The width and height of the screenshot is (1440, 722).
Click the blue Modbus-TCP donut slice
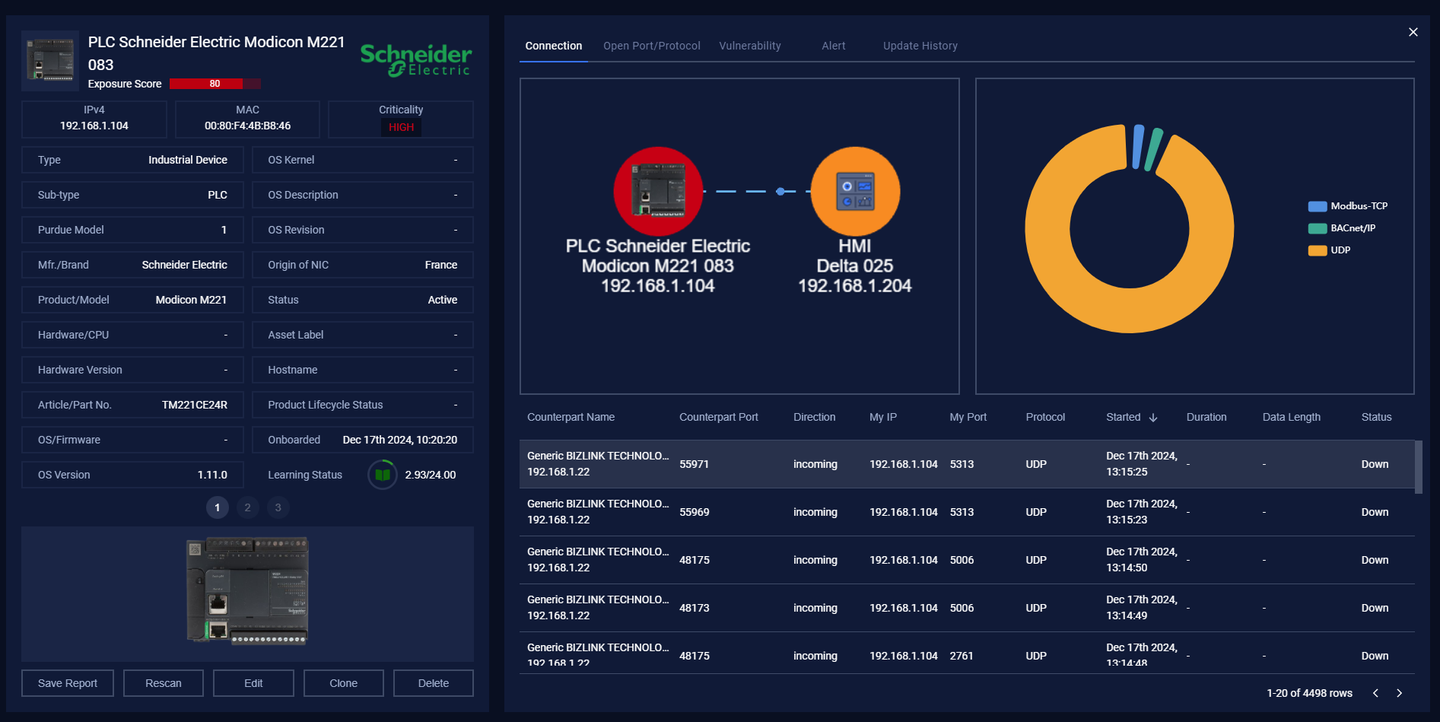(1139, 146)
